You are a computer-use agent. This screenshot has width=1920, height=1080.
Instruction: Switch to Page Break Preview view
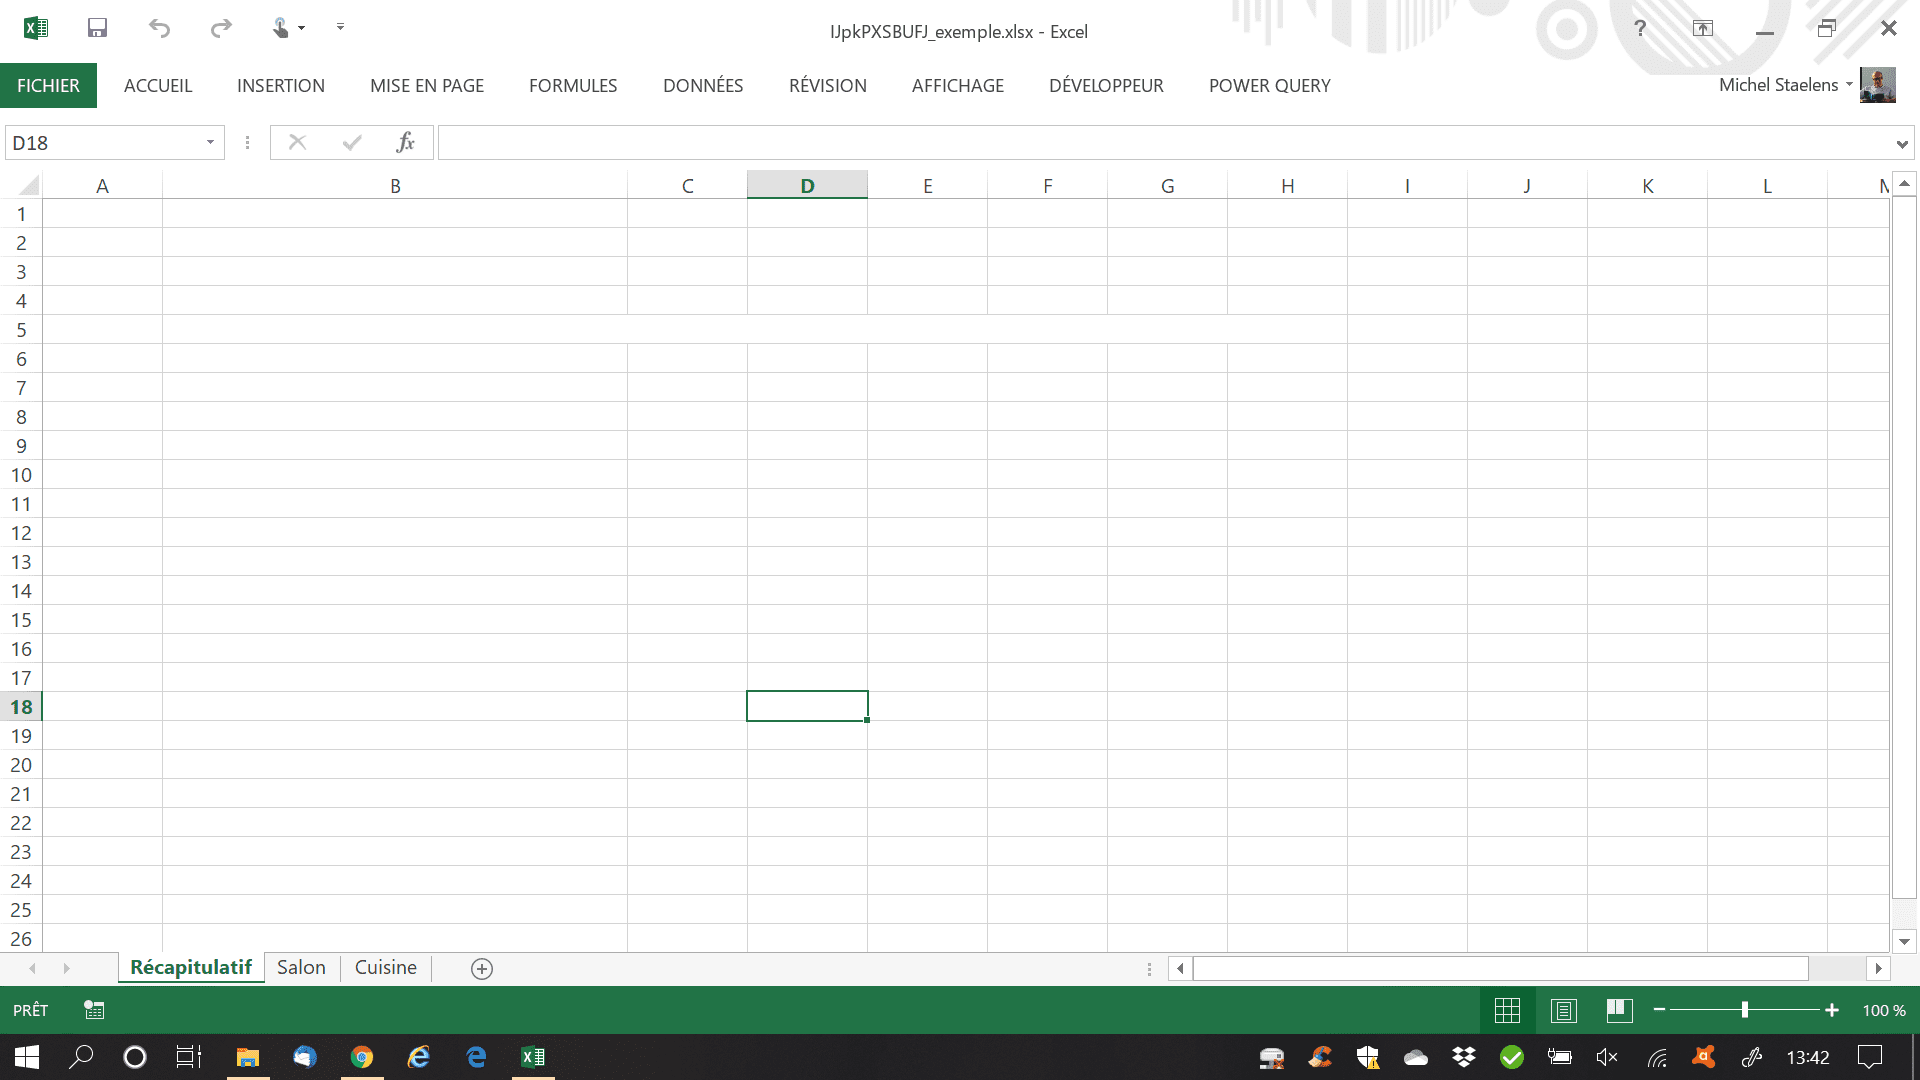1620,1010
